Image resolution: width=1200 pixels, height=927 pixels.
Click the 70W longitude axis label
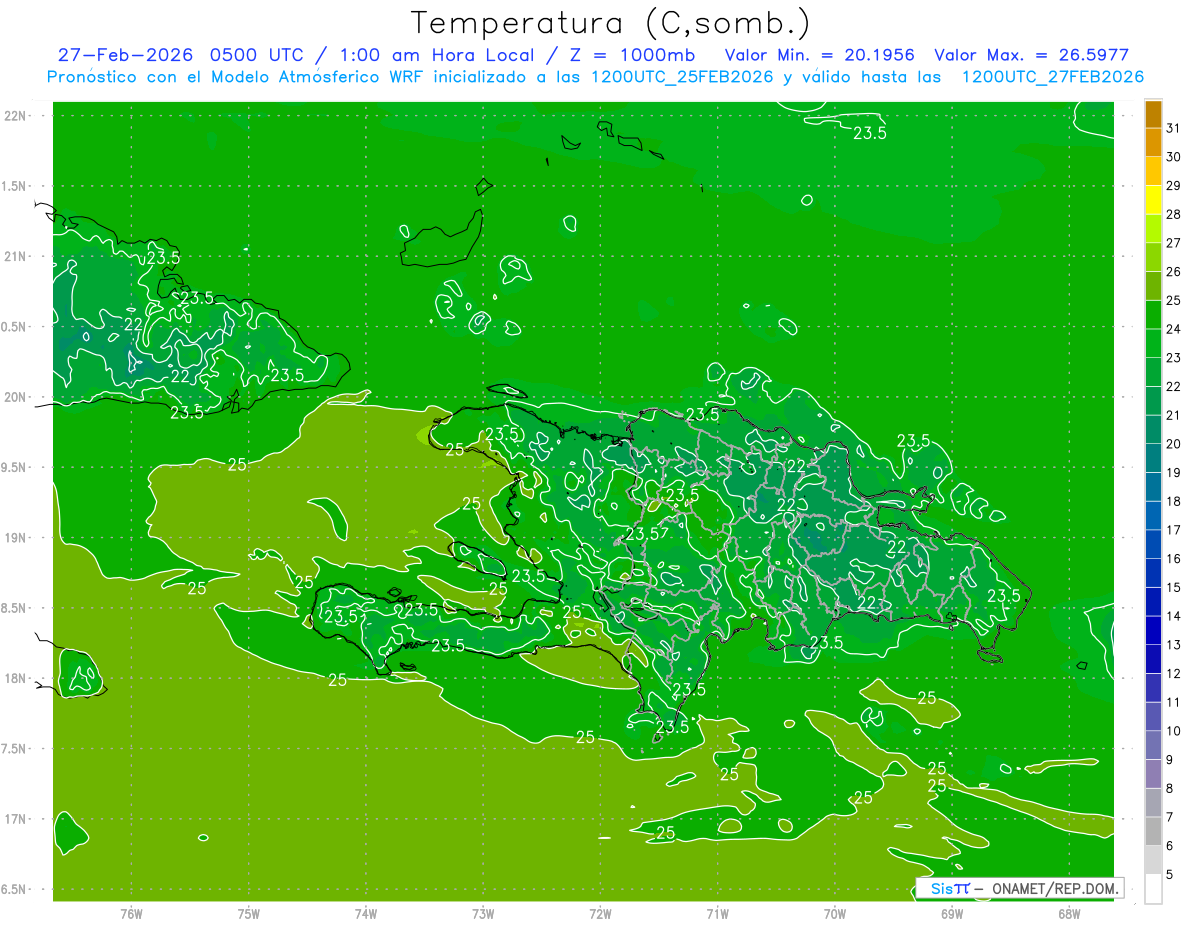pyautogui.click(x=835, y=914)
